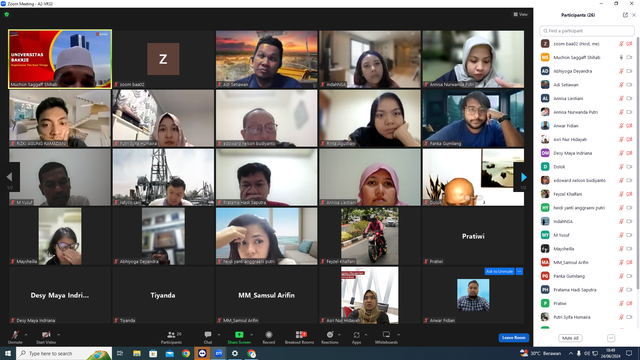This screenshot has height=360, width=640.
Task: Click Abhiyoga Deyandra avatar in list
Action: 545,71
